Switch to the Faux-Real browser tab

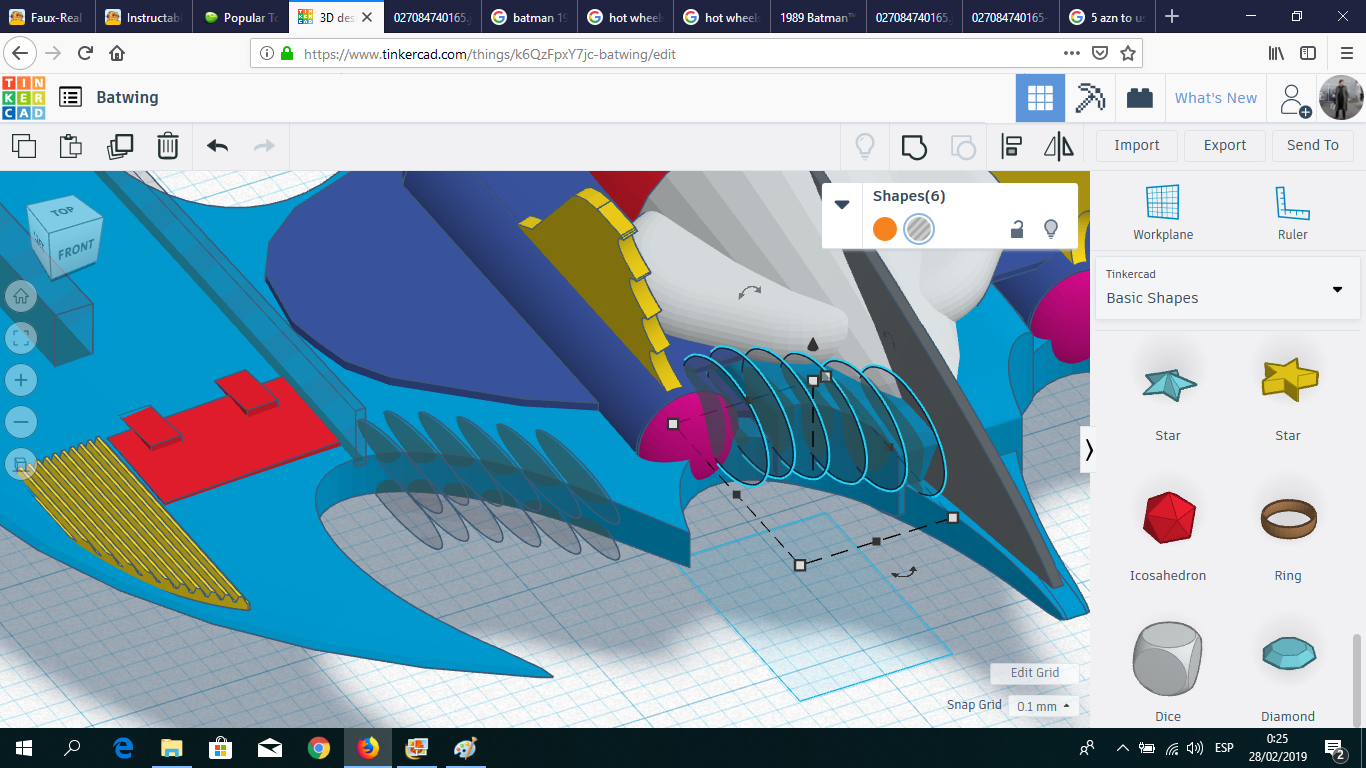[x=49, y=17]
